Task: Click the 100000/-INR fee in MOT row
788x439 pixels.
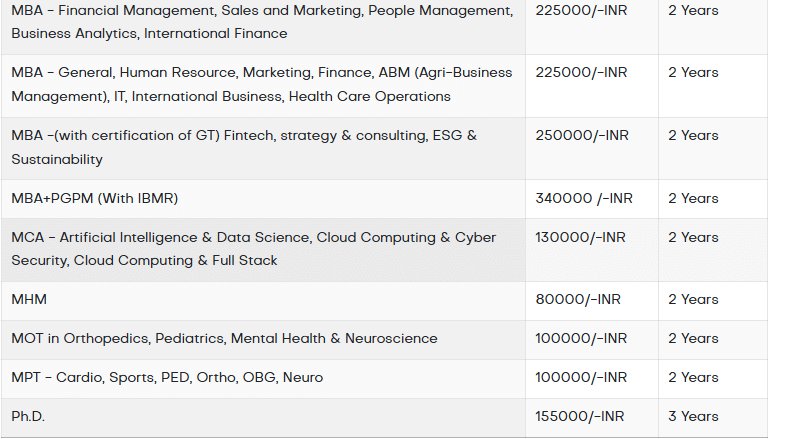Action: (x=581, y=338)
